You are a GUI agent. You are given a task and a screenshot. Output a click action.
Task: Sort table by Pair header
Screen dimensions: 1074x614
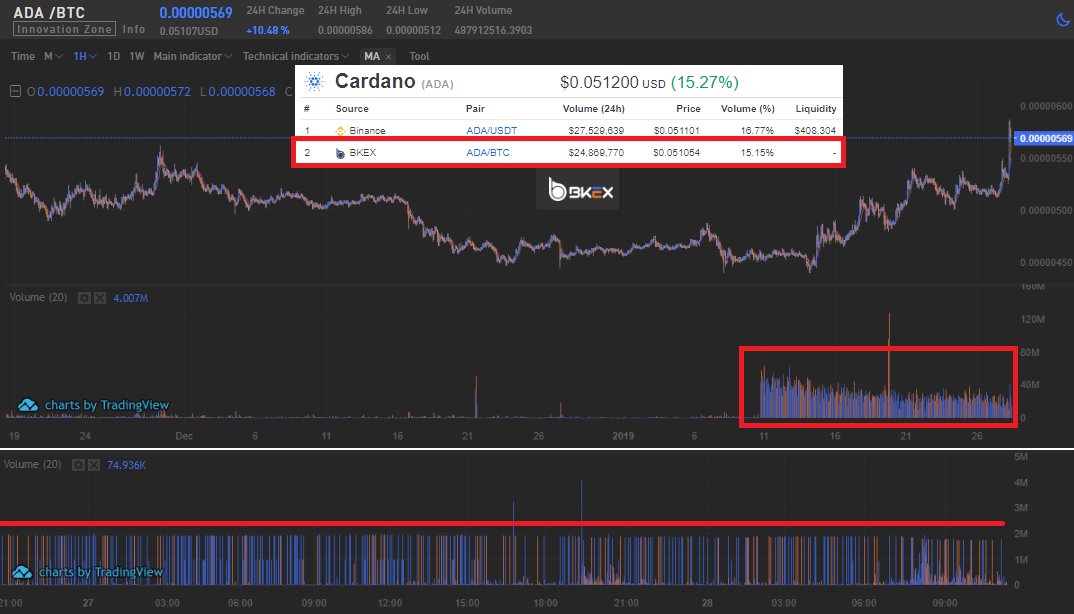(475, 108)
